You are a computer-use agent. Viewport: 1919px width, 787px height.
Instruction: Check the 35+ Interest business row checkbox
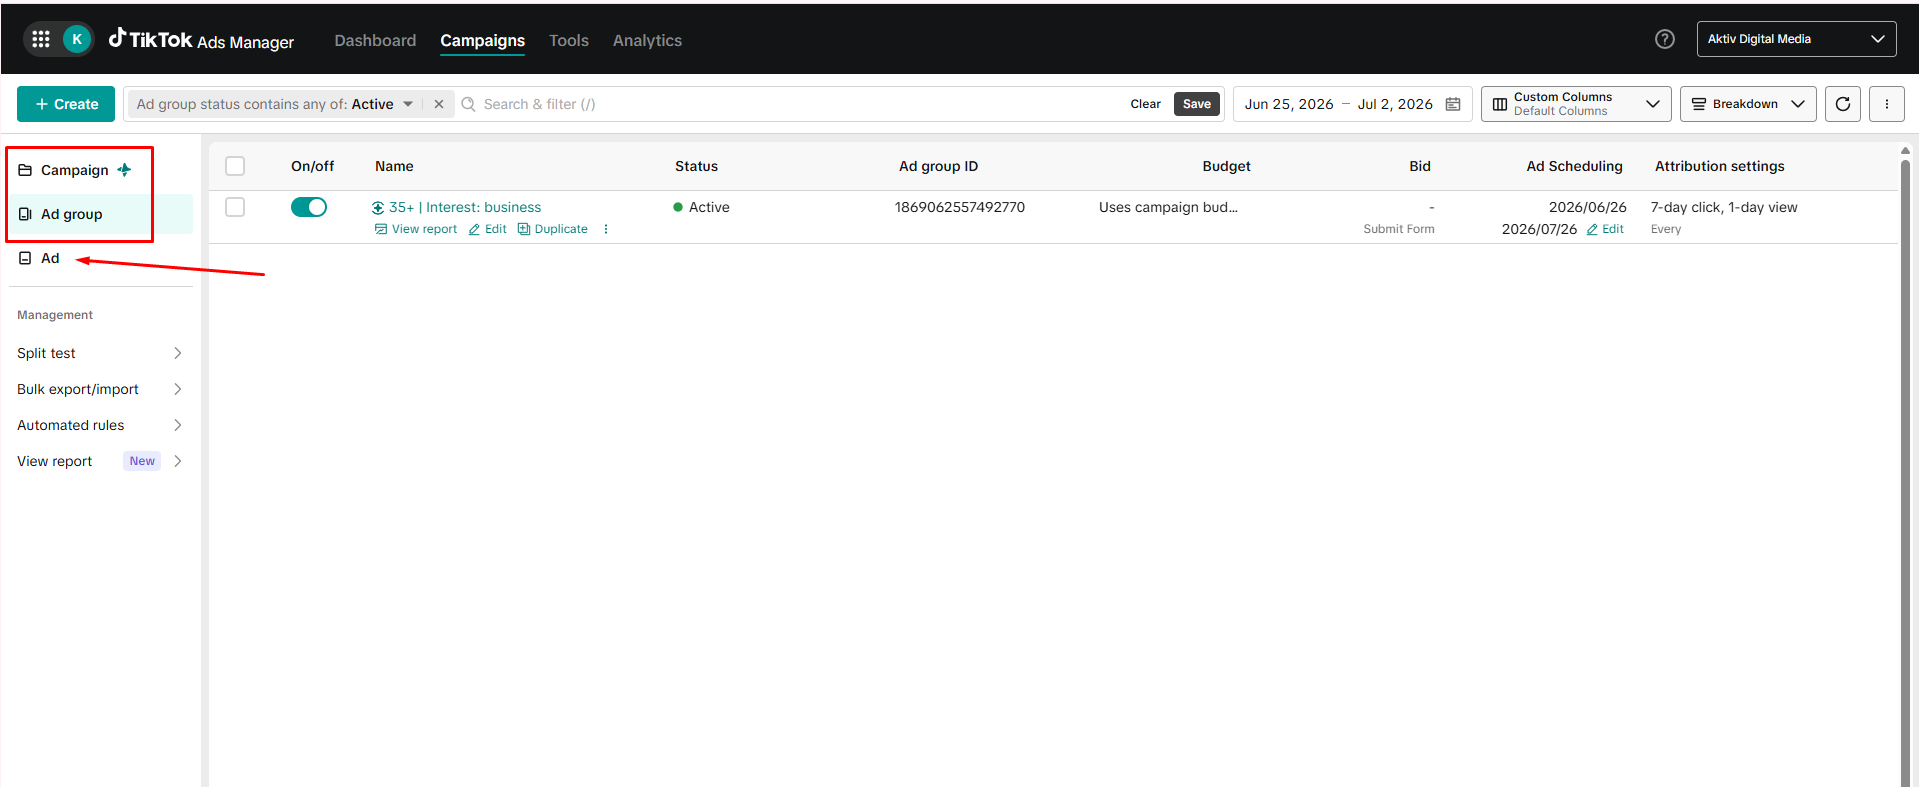(x=235, y=207)
